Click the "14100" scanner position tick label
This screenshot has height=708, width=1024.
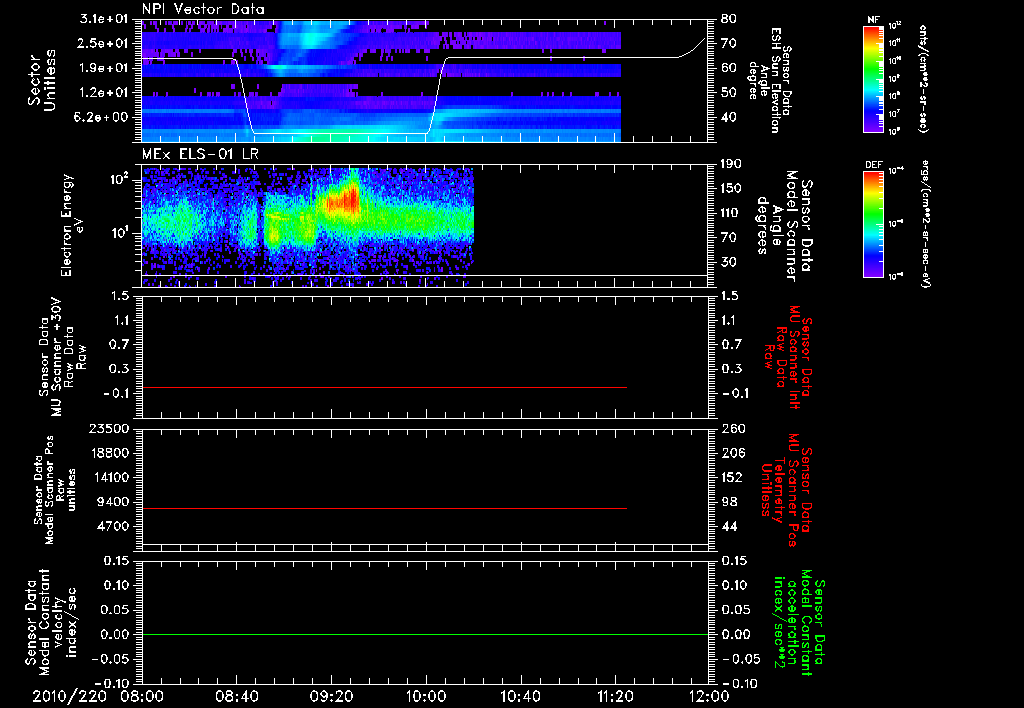coord(108,477)
